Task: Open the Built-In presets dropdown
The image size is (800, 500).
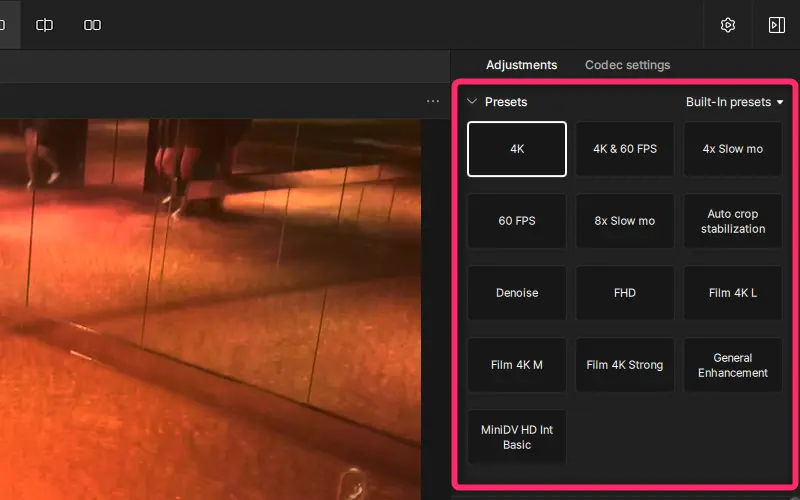Action: 734,102
